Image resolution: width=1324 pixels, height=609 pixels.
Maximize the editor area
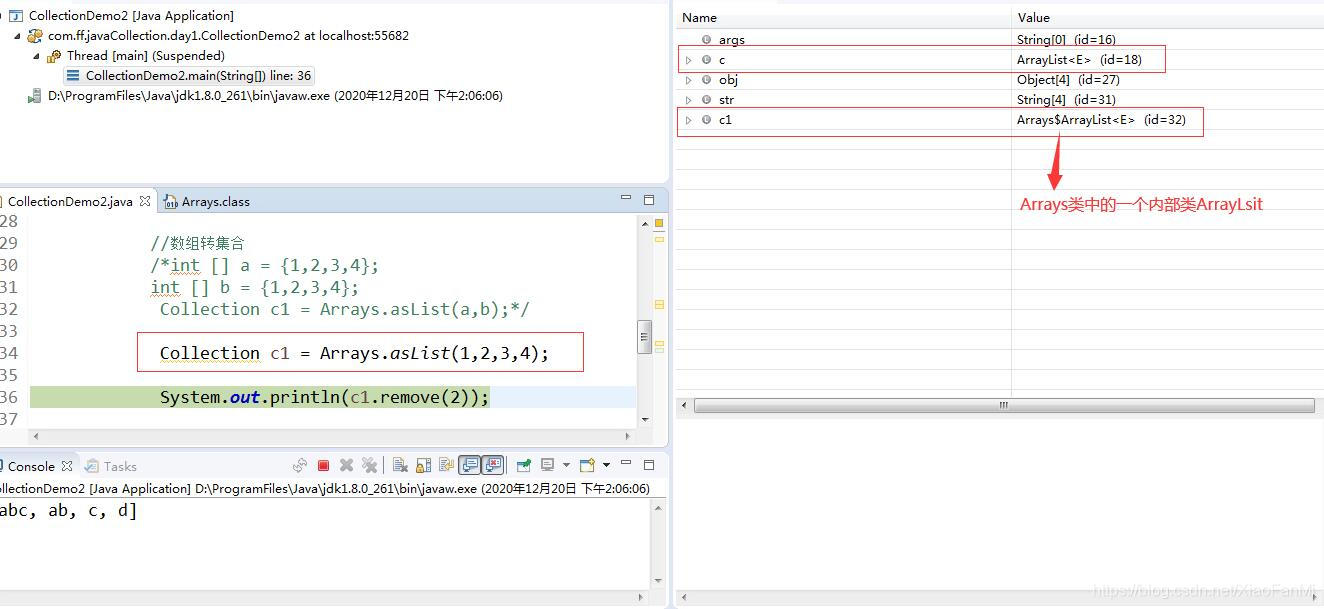click(x=649, y=200)
